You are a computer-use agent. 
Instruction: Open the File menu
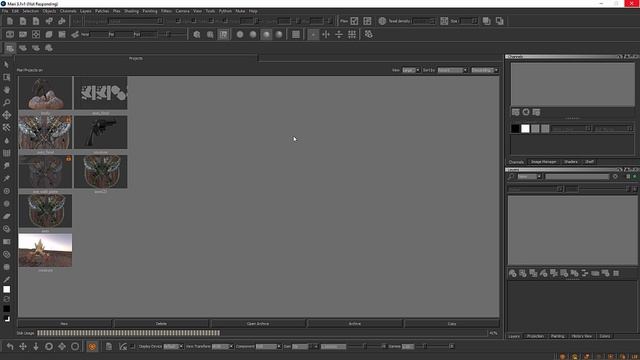pyautogui.click(x=5, y=11)
